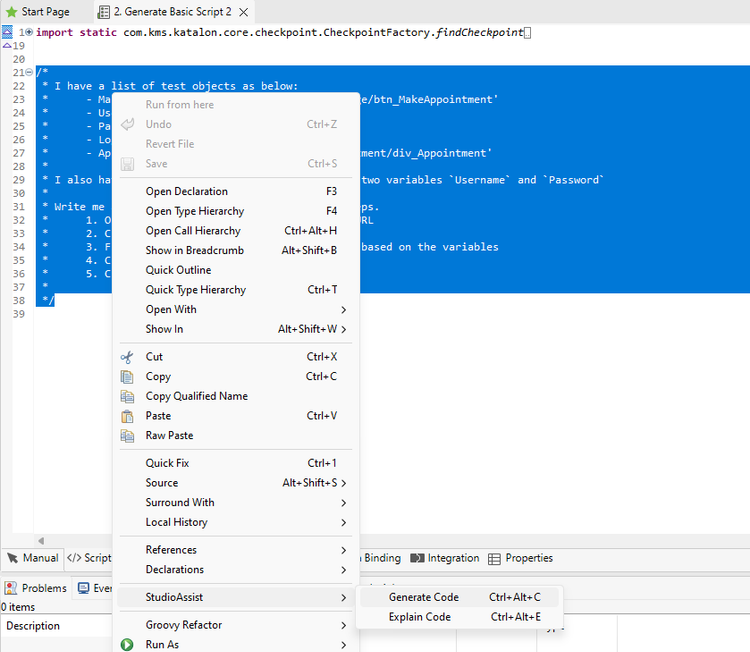The width and height of the screenshot is (750, 652).
Task: Click the Copy icon in context menu
Action: [127, 377]
